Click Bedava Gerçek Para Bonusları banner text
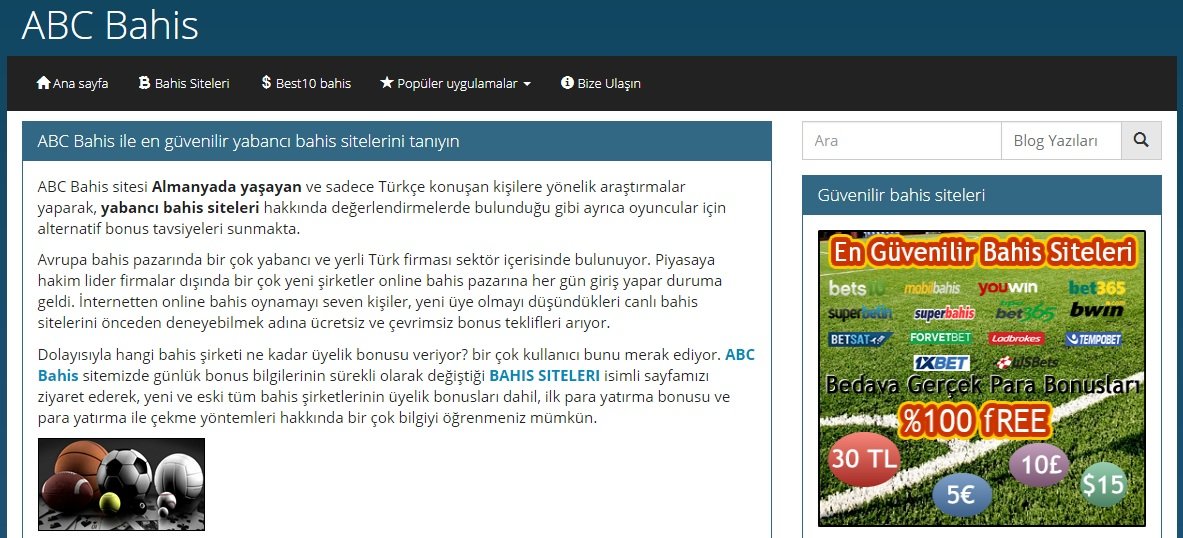The height and width of the screenshot is (538, 1183). click(982, 386)
